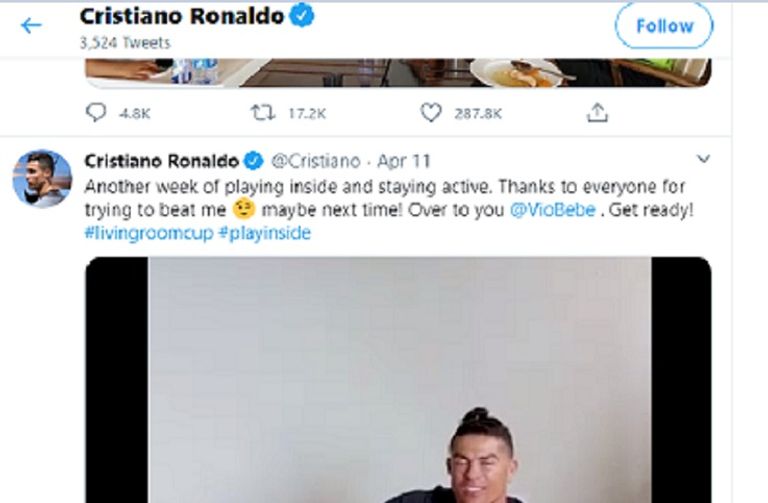768x503 pixels.
Task: Open the #playinside hashtag
Action: point(264,233)
